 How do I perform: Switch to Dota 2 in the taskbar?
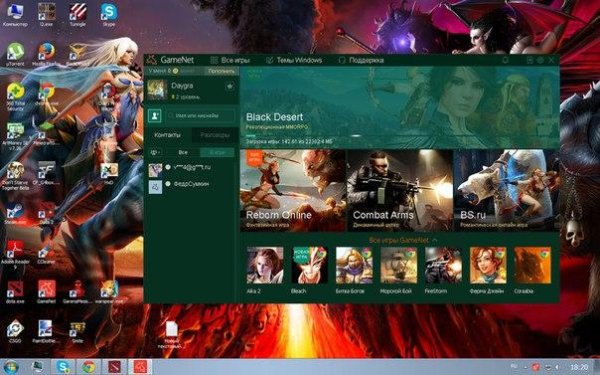[114, 367]
